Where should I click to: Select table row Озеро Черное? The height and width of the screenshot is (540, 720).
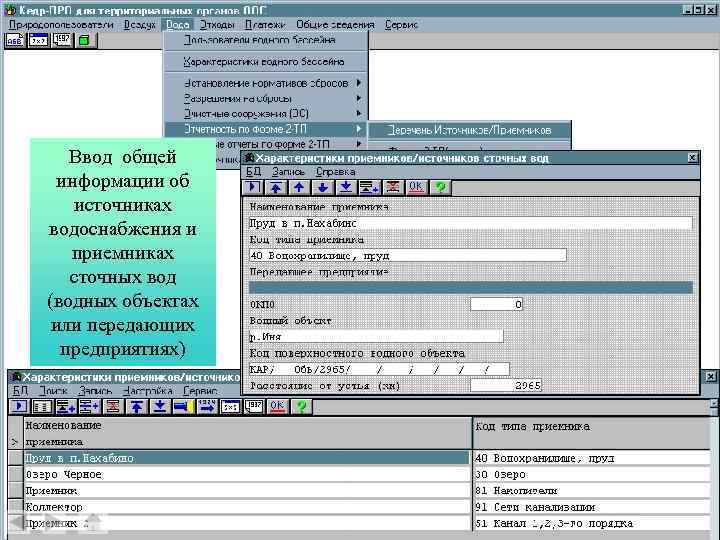247,474
